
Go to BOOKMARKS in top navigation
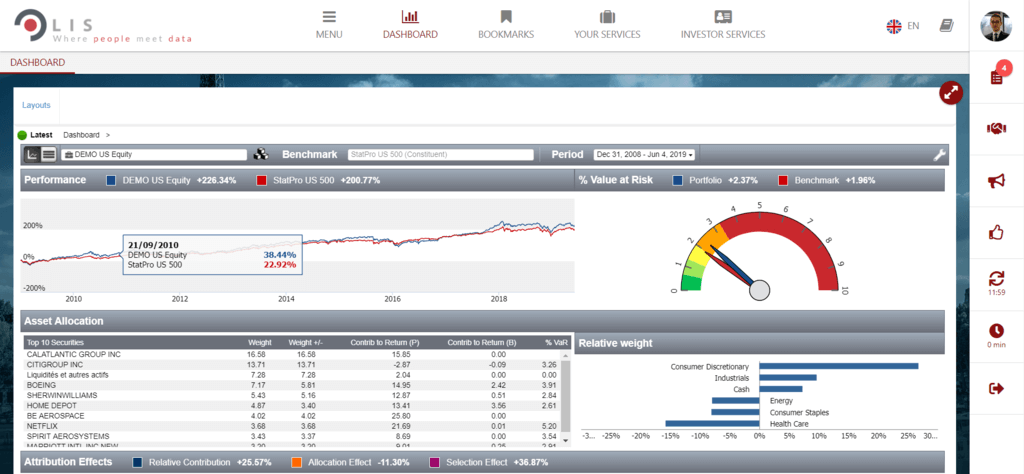coord(506,25)
